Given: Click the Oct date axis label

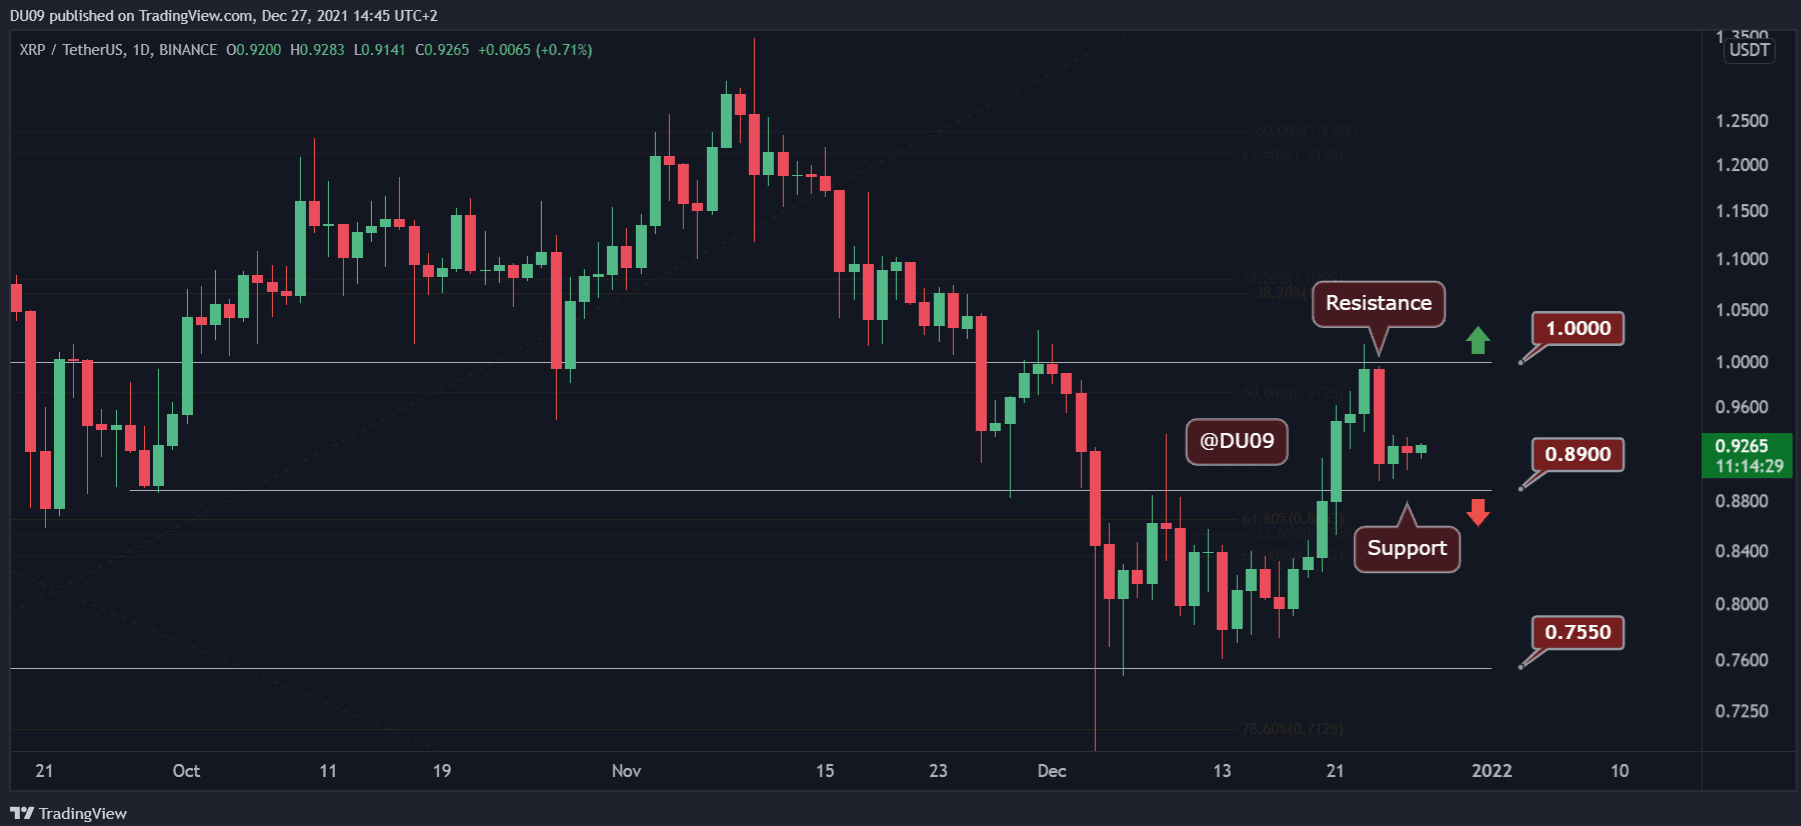Looking at the screenshot, I should pyautogui.click(x=186, y=771).
